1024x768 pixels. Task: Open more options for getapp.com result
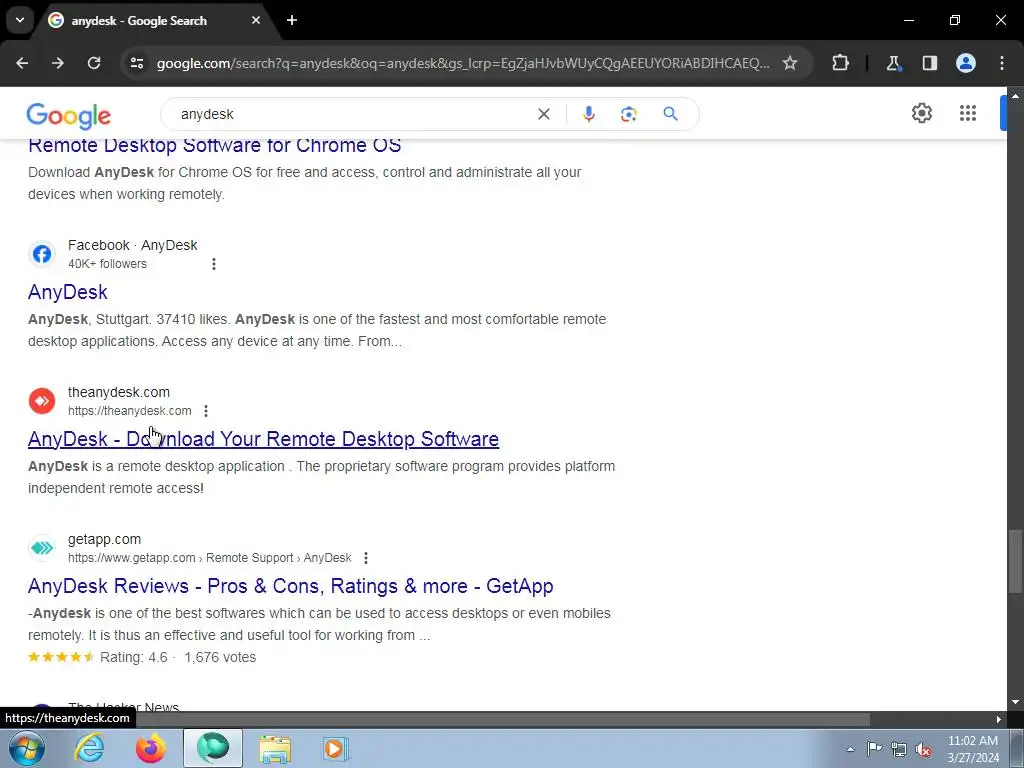(x=366, y=558)
